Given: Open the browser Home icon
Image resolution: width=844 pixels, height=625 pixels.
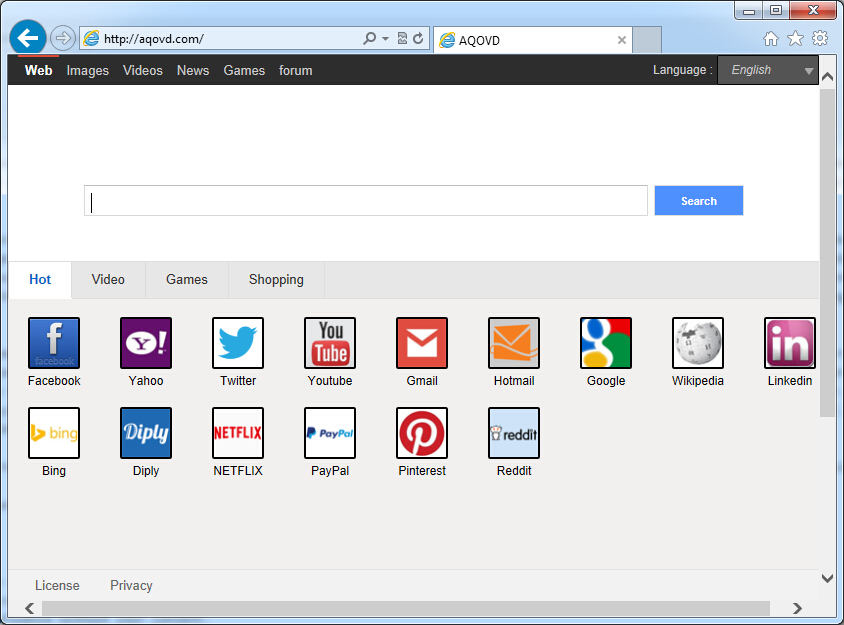Looking at the screenshot, I should click(771, 39).
